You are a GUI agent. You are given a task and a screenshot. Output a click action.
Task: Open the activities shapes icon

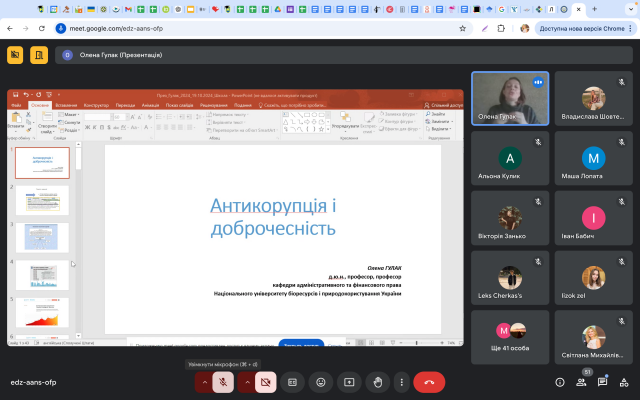point(625,382)
